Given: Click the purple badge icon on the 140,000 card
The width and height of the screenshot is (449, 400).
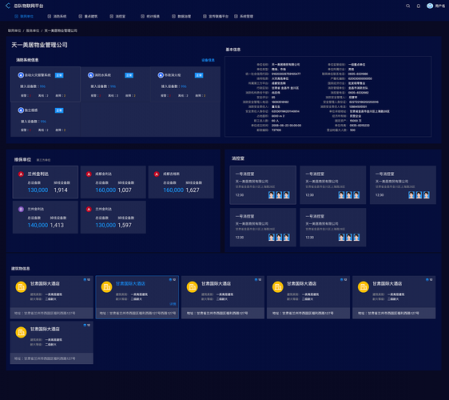Looking at the screenshot, I should [x=21, y=209].
